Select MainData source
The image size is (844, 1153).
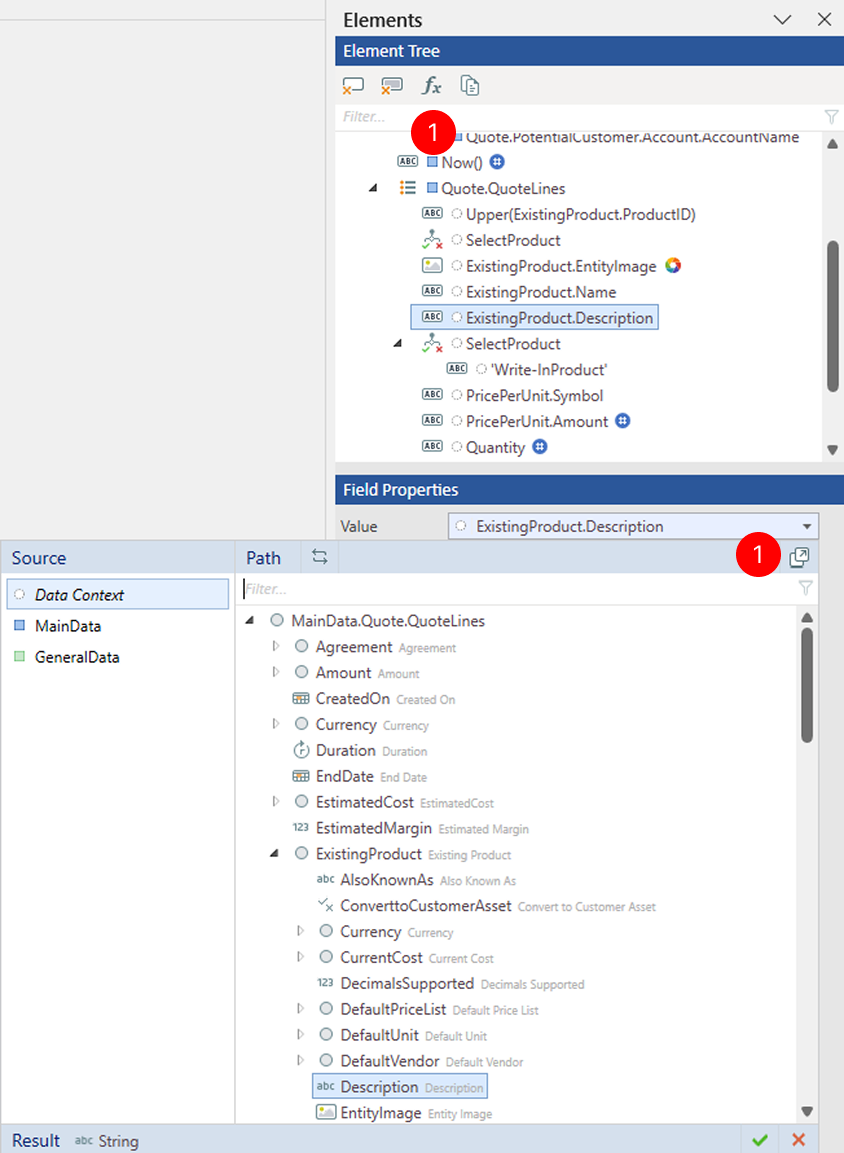point(68,626)
